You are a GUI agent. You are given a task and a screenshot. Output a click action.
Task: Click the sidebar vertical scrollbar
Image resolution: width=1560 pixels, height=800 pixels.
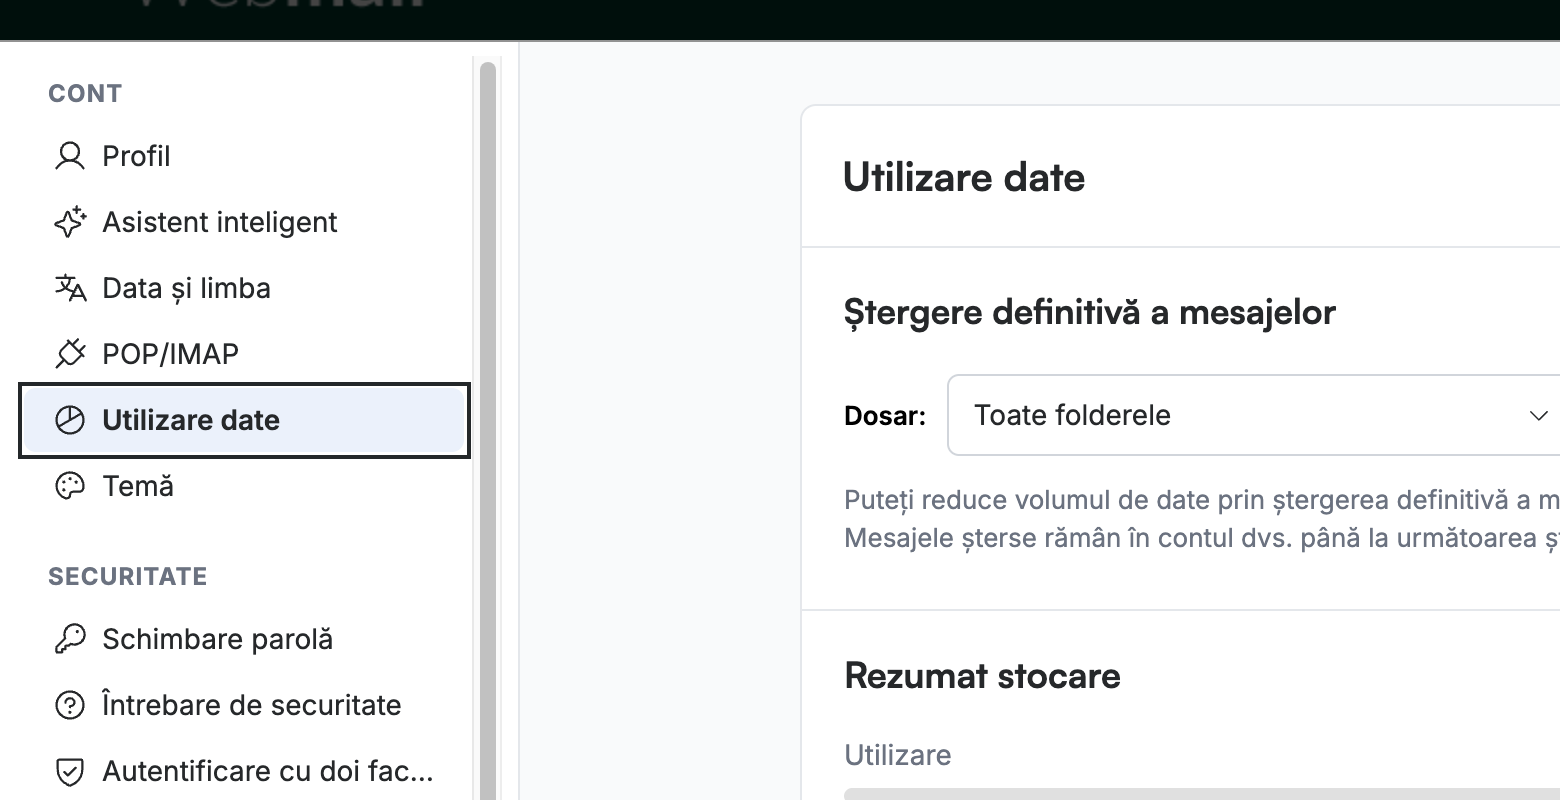tap(488, 430)
